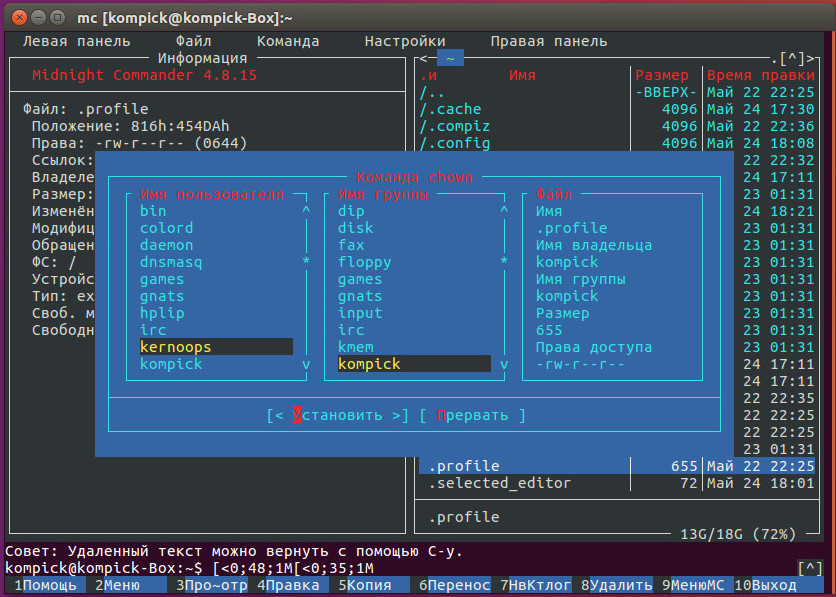Close the terminal window

pos(19,18)
